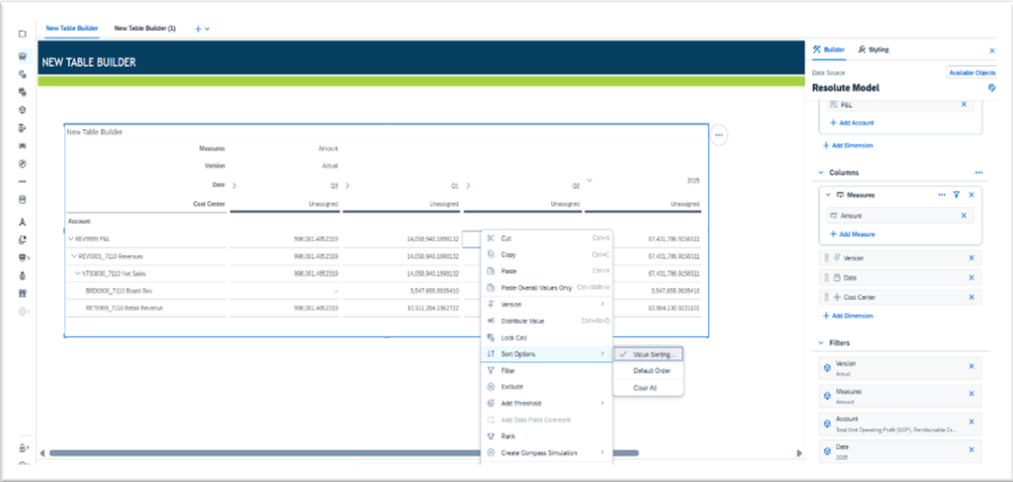Collapse the REV0001_7110 Revenues row
Screen dimensions: 1013x482
coord(74,256)
